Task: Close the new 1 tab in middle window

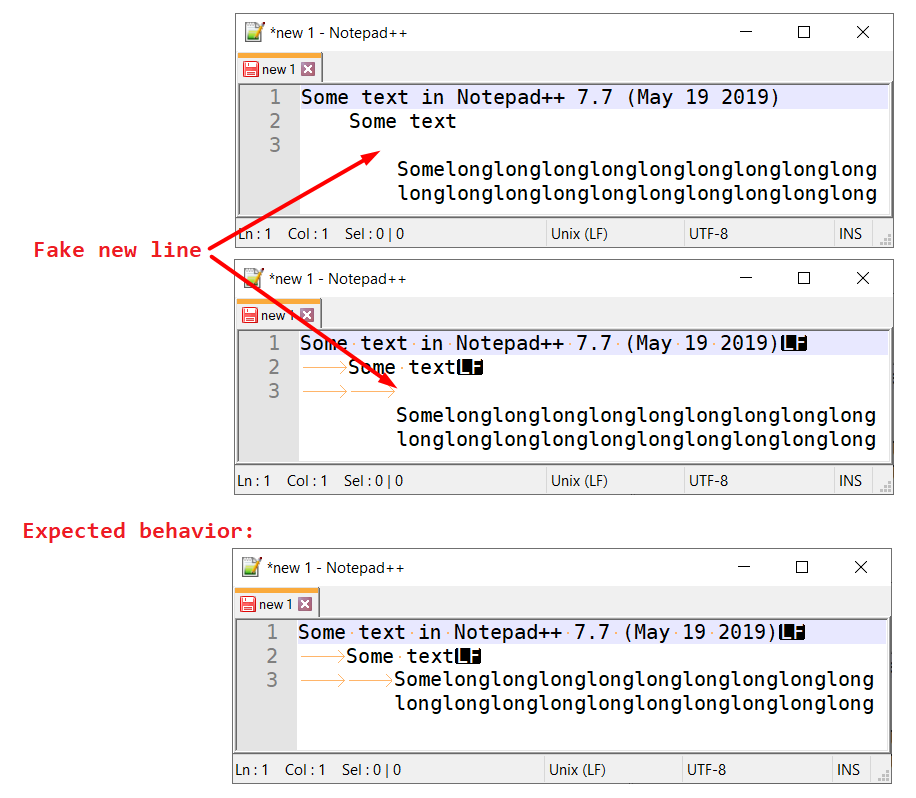Action: [307, 315]
